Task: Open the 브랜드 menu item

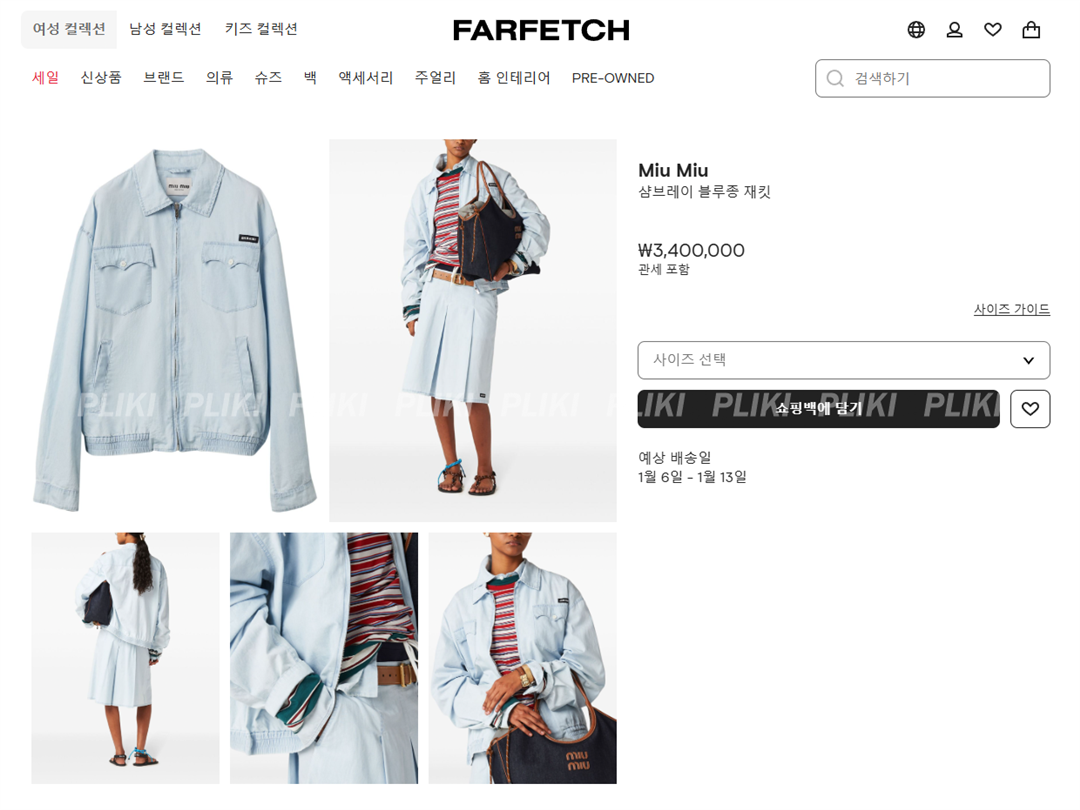Action: click(x=163, y=78)
